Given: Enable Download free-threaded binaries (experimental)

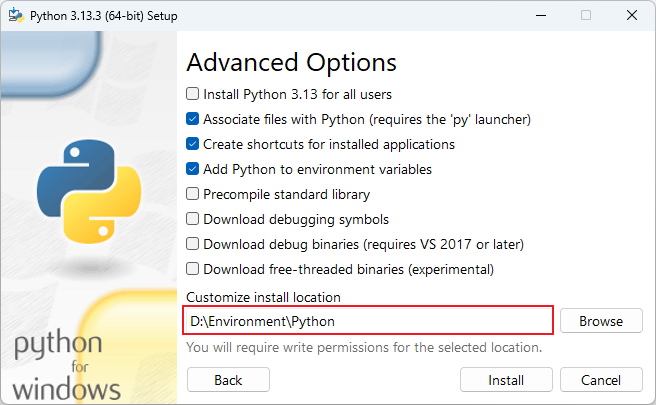Looking at the screenshot, I should coord(193,269).
